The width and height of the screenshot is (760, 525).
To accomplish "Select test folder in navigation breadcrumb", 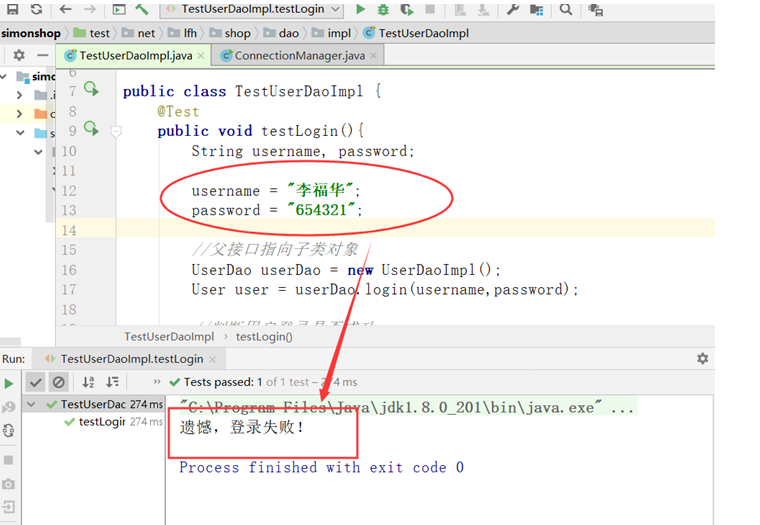I will coord(92,33).
